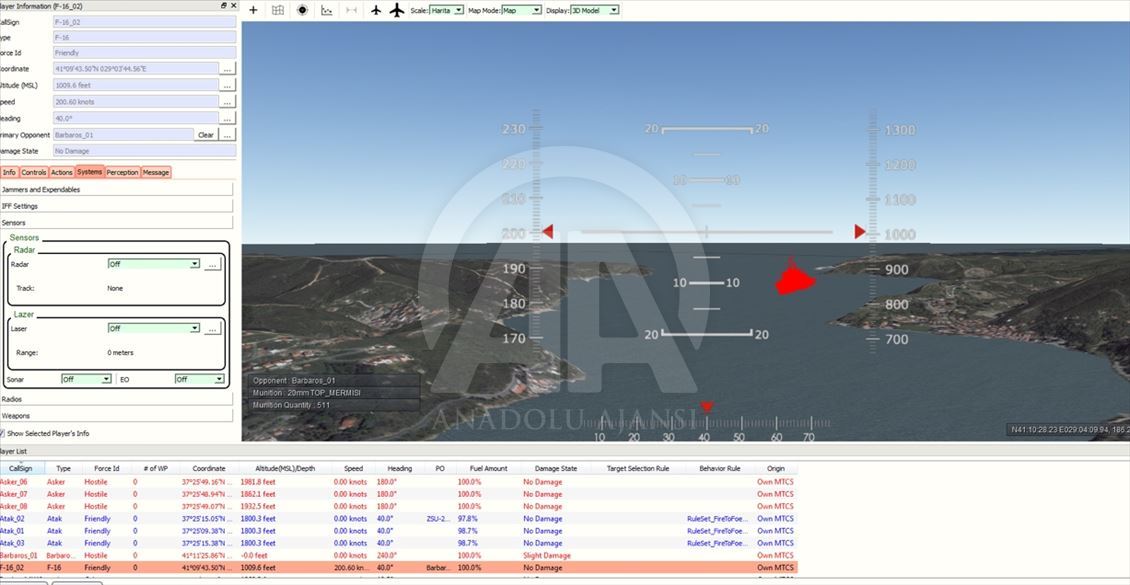This screenshot has height=585, width=1130.
Task: Open the Map Mode dropdown
Action: pyautogui.click(x=521, y=10)
